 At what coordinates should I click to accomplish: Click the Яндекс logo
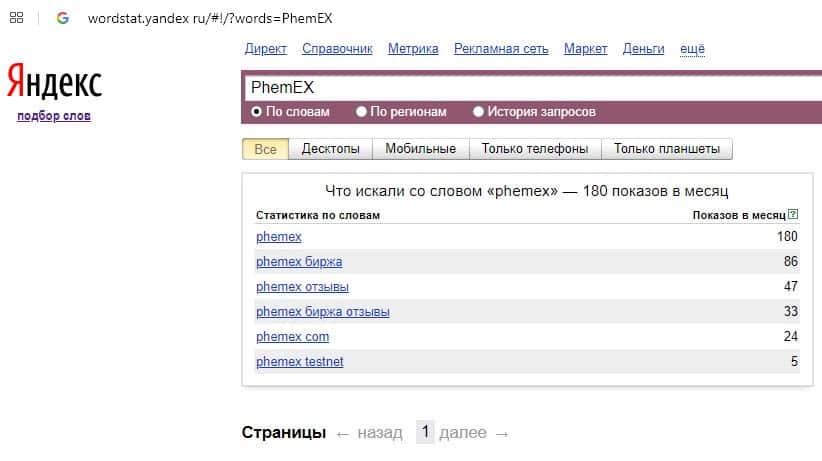[54, 82]
